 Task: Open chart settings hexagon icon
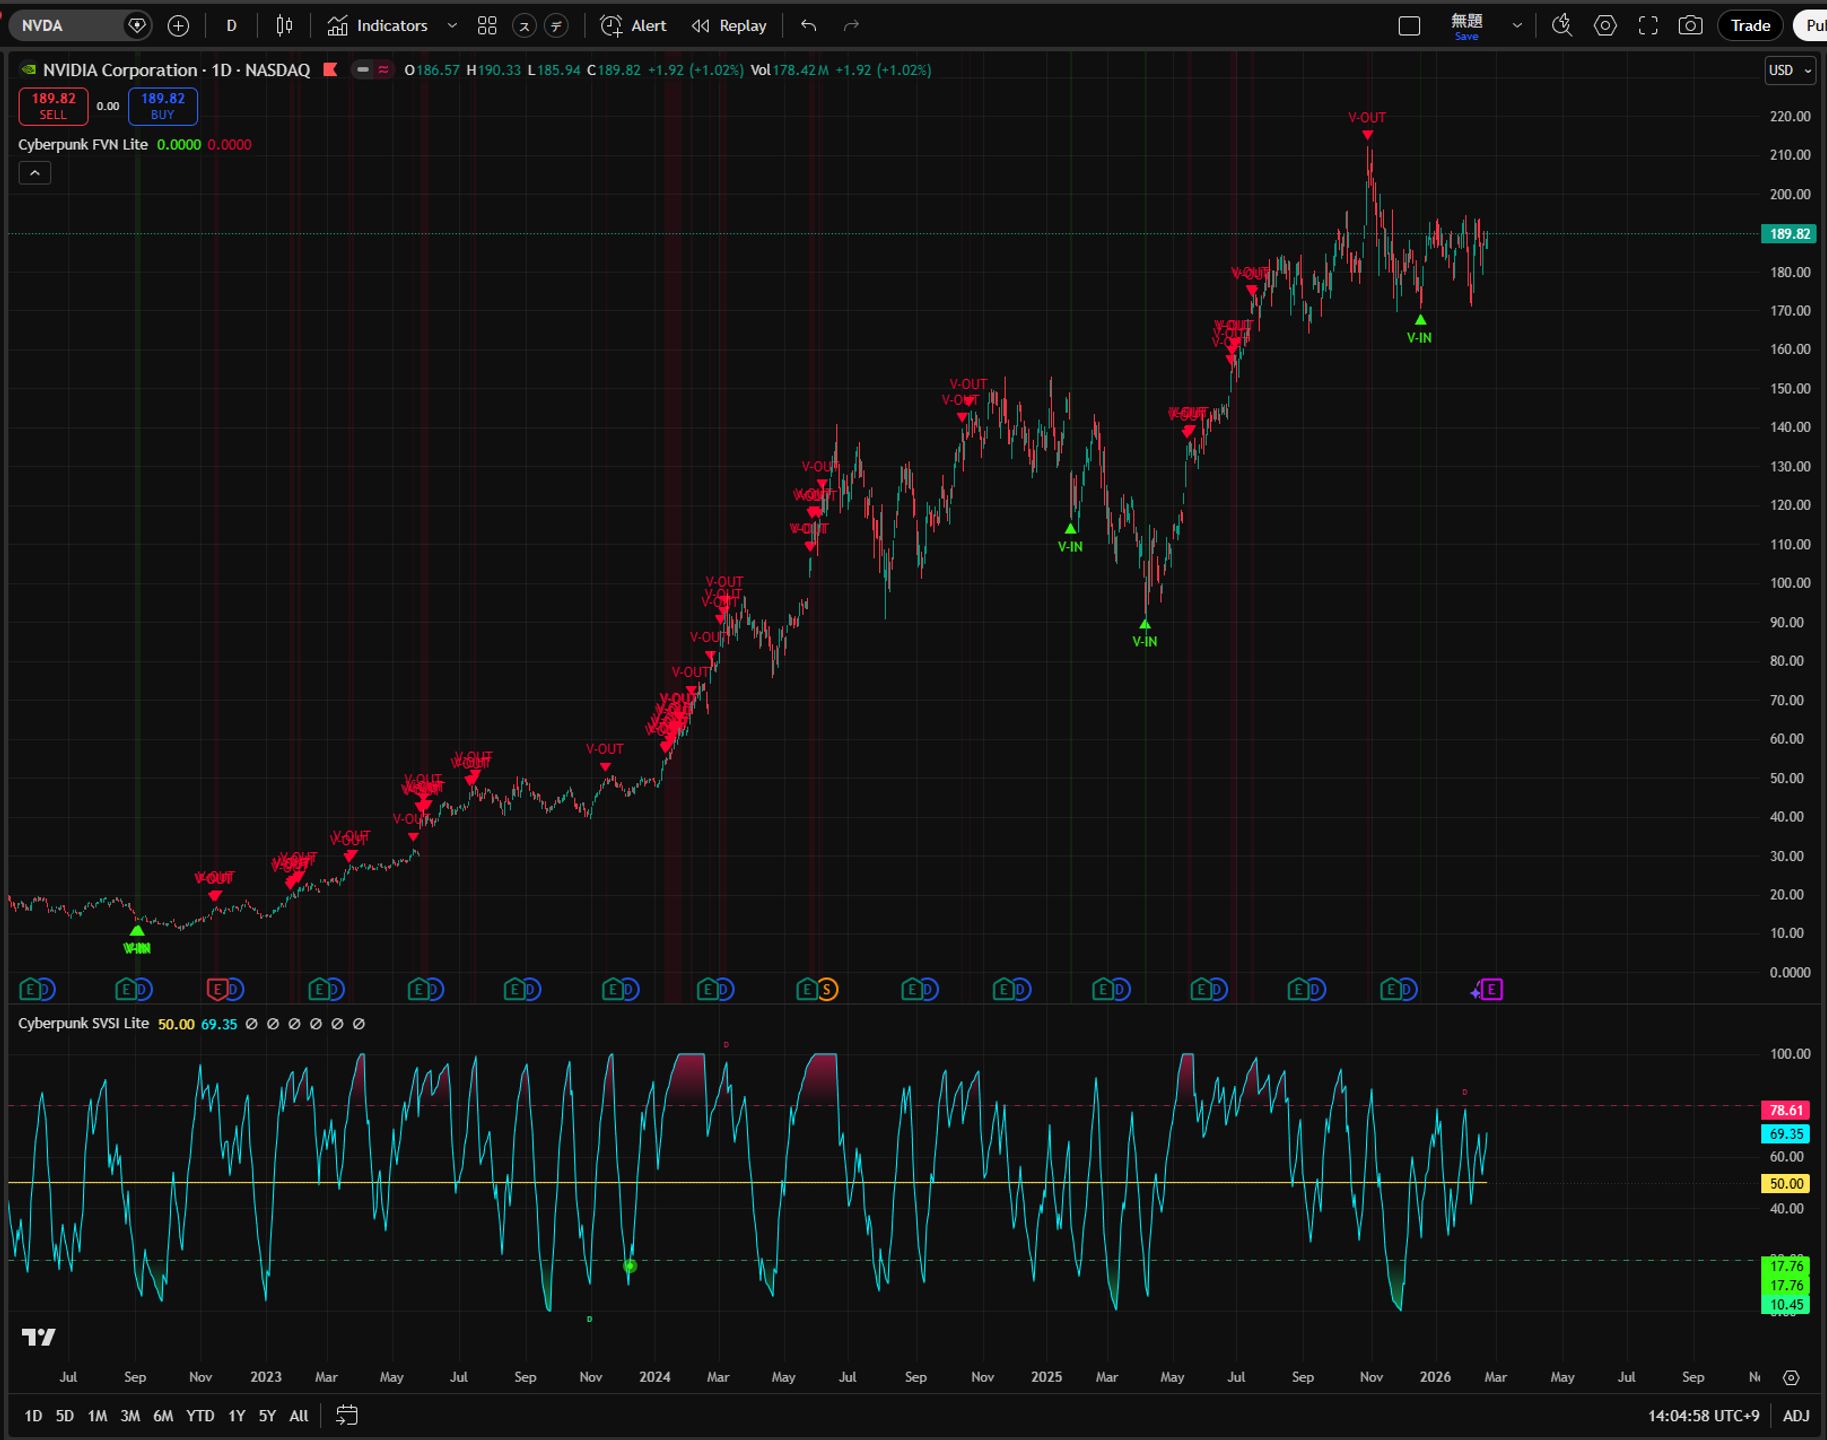(1605, 26)
